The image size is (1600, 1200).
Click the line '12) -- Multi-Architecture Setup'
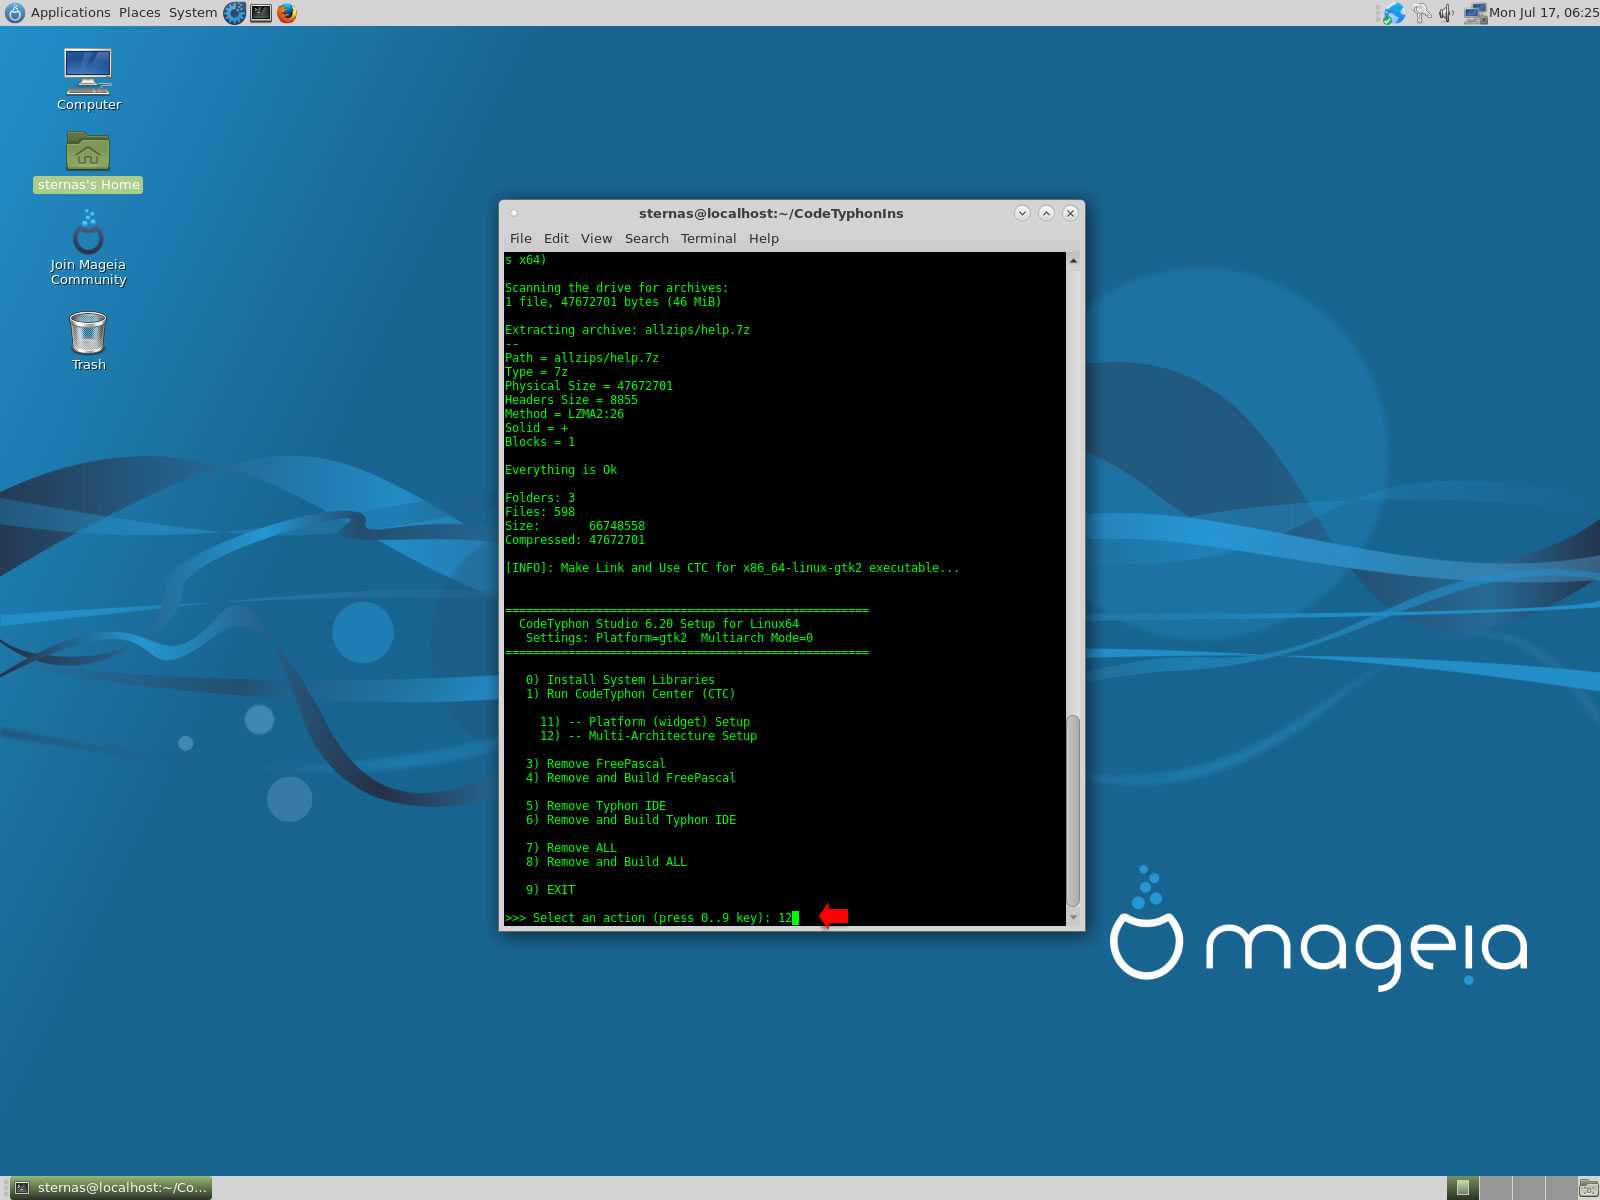coord(648,736)
